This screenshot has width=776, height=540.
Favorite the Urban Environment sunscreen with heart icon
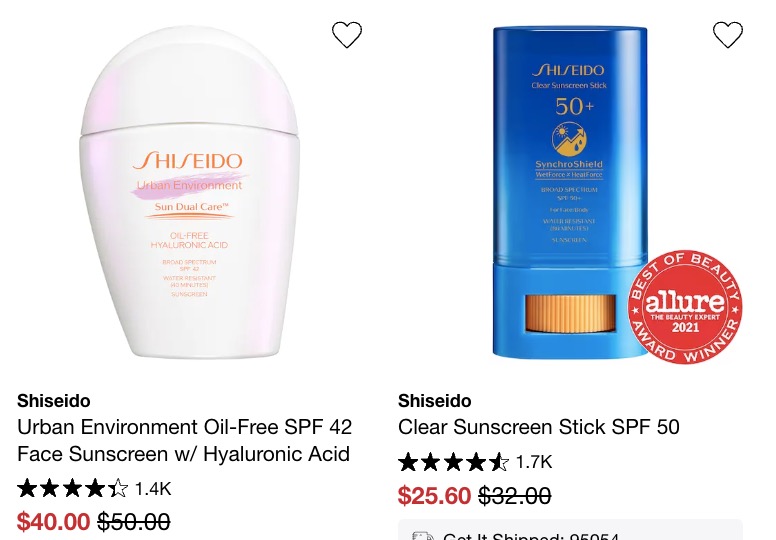tap(346, 35)
